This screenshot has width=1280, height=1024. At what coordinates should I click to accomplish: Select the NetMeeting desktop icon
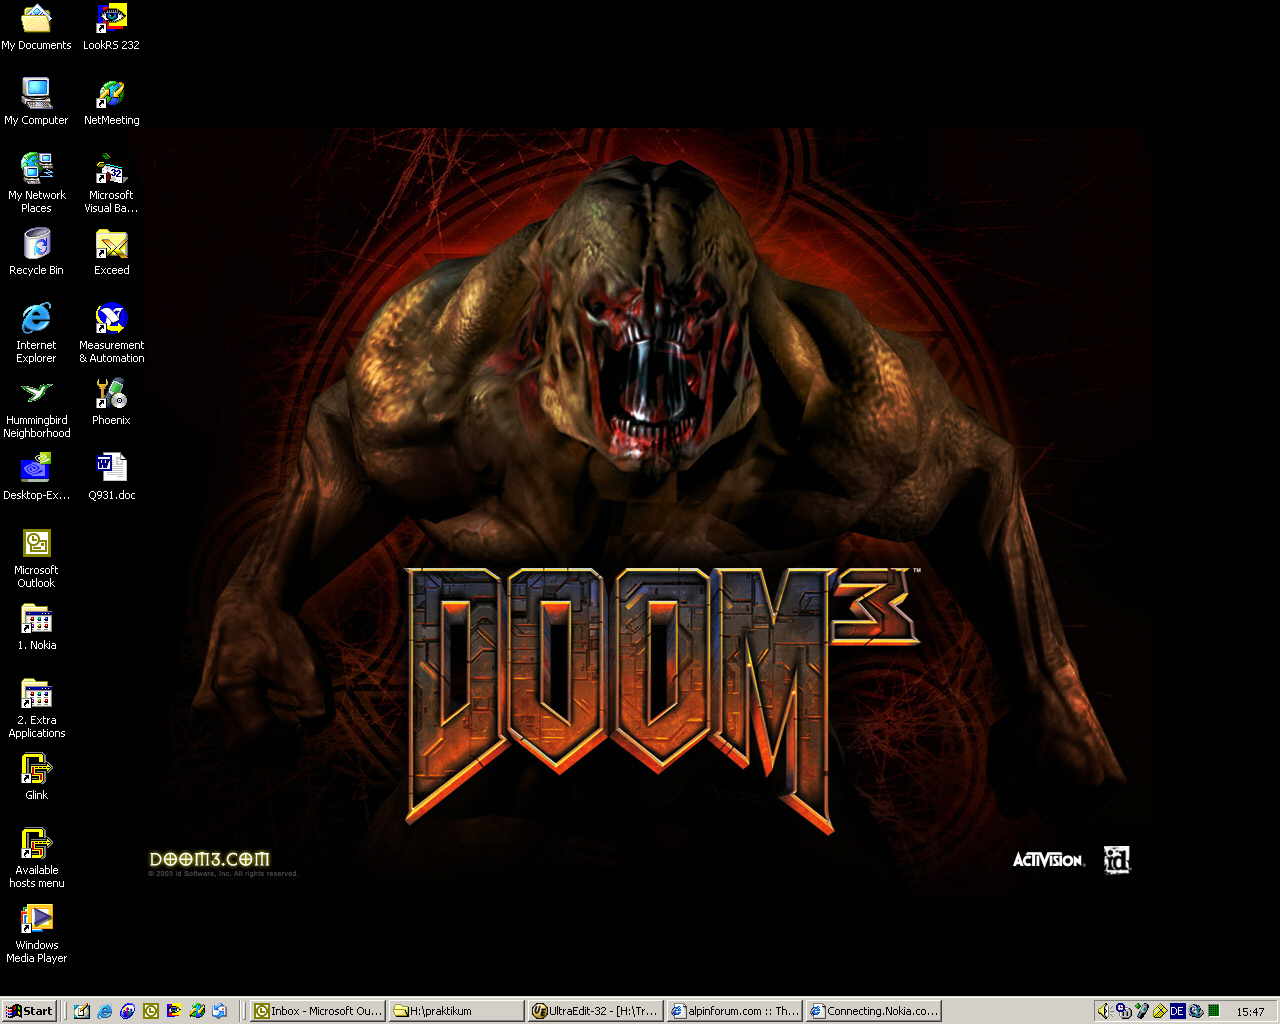point(111,94)
